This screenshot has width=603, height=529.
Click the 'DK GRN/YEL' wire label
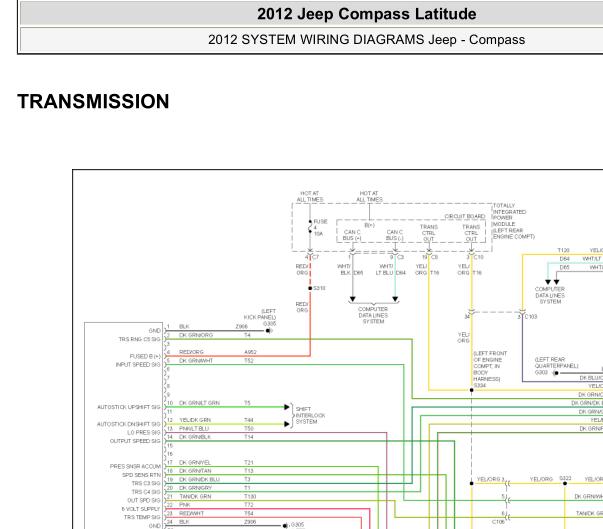click(195, 462)
